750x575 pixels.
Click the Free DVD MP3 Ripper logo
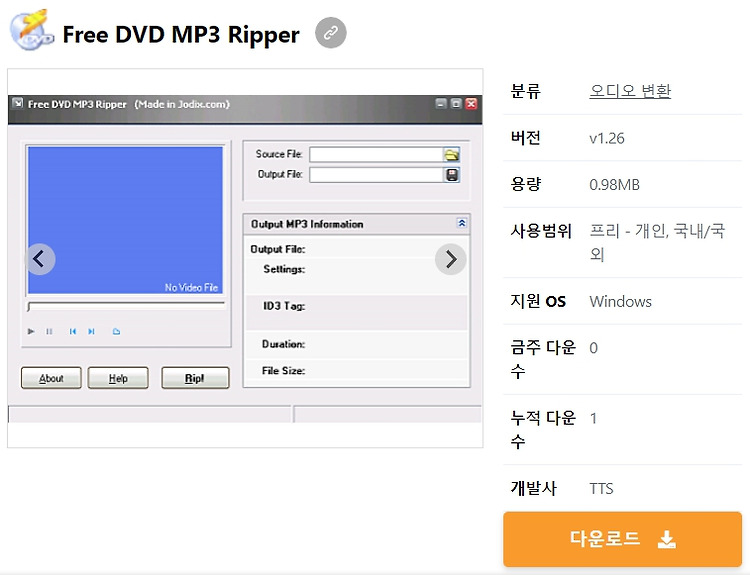coord(32,30)
